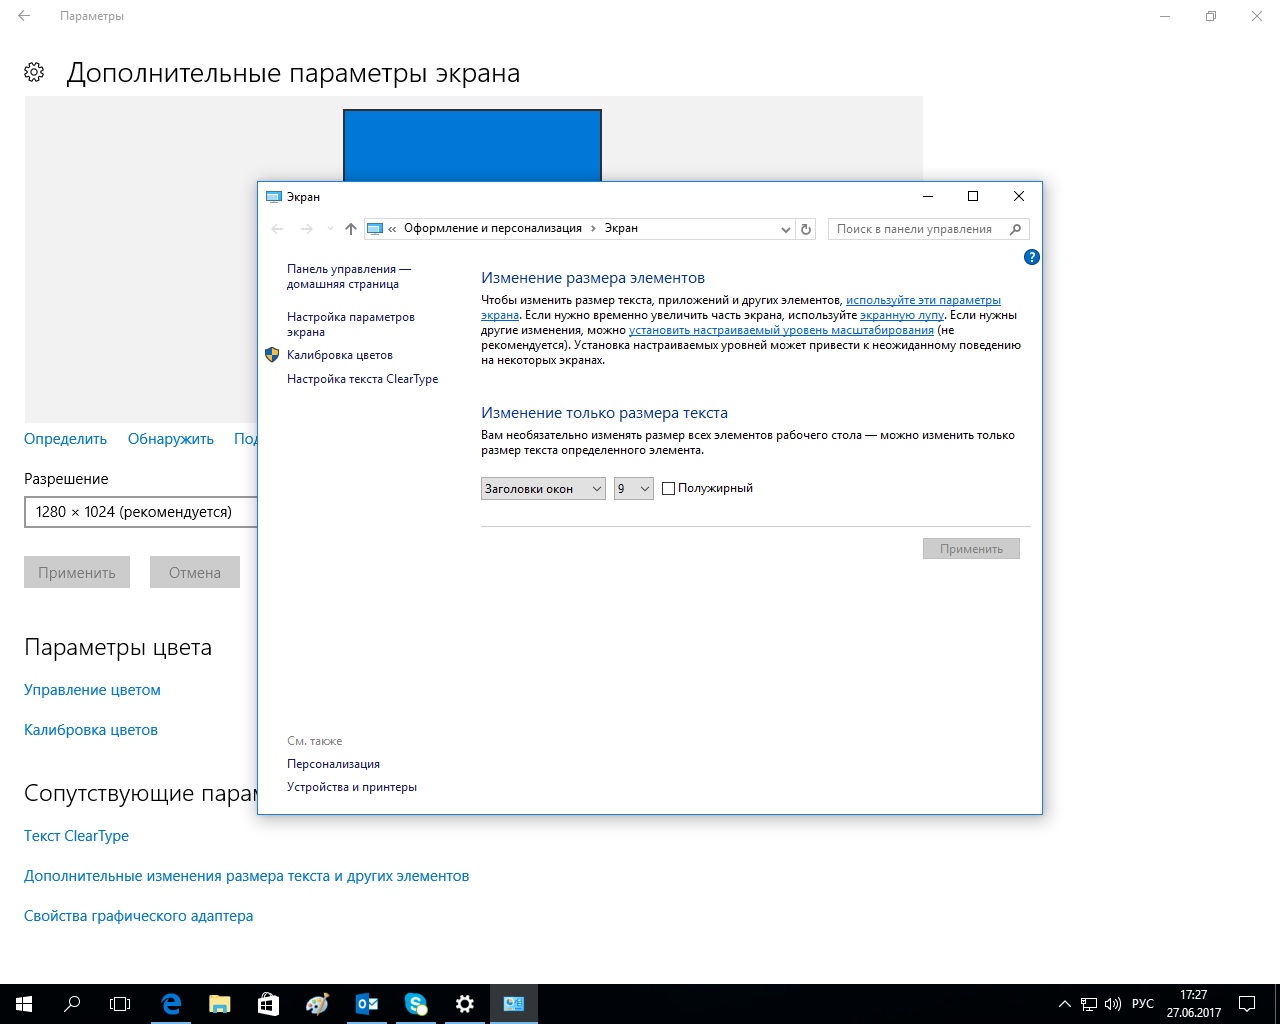Image resolution: width=1280 pixels, height=1024 pixels.
Task: Click the search magnifier in control panel
Action: pyautogui.click(x=1016, y=229)
